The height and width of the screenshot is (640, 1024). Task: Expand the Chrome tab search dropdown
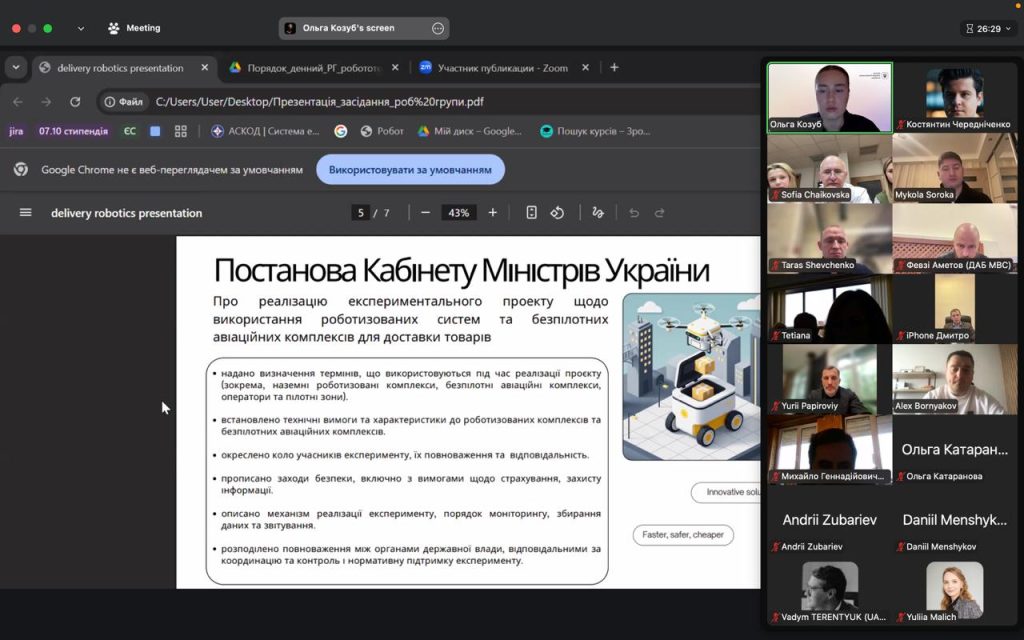tap(16, 68)
